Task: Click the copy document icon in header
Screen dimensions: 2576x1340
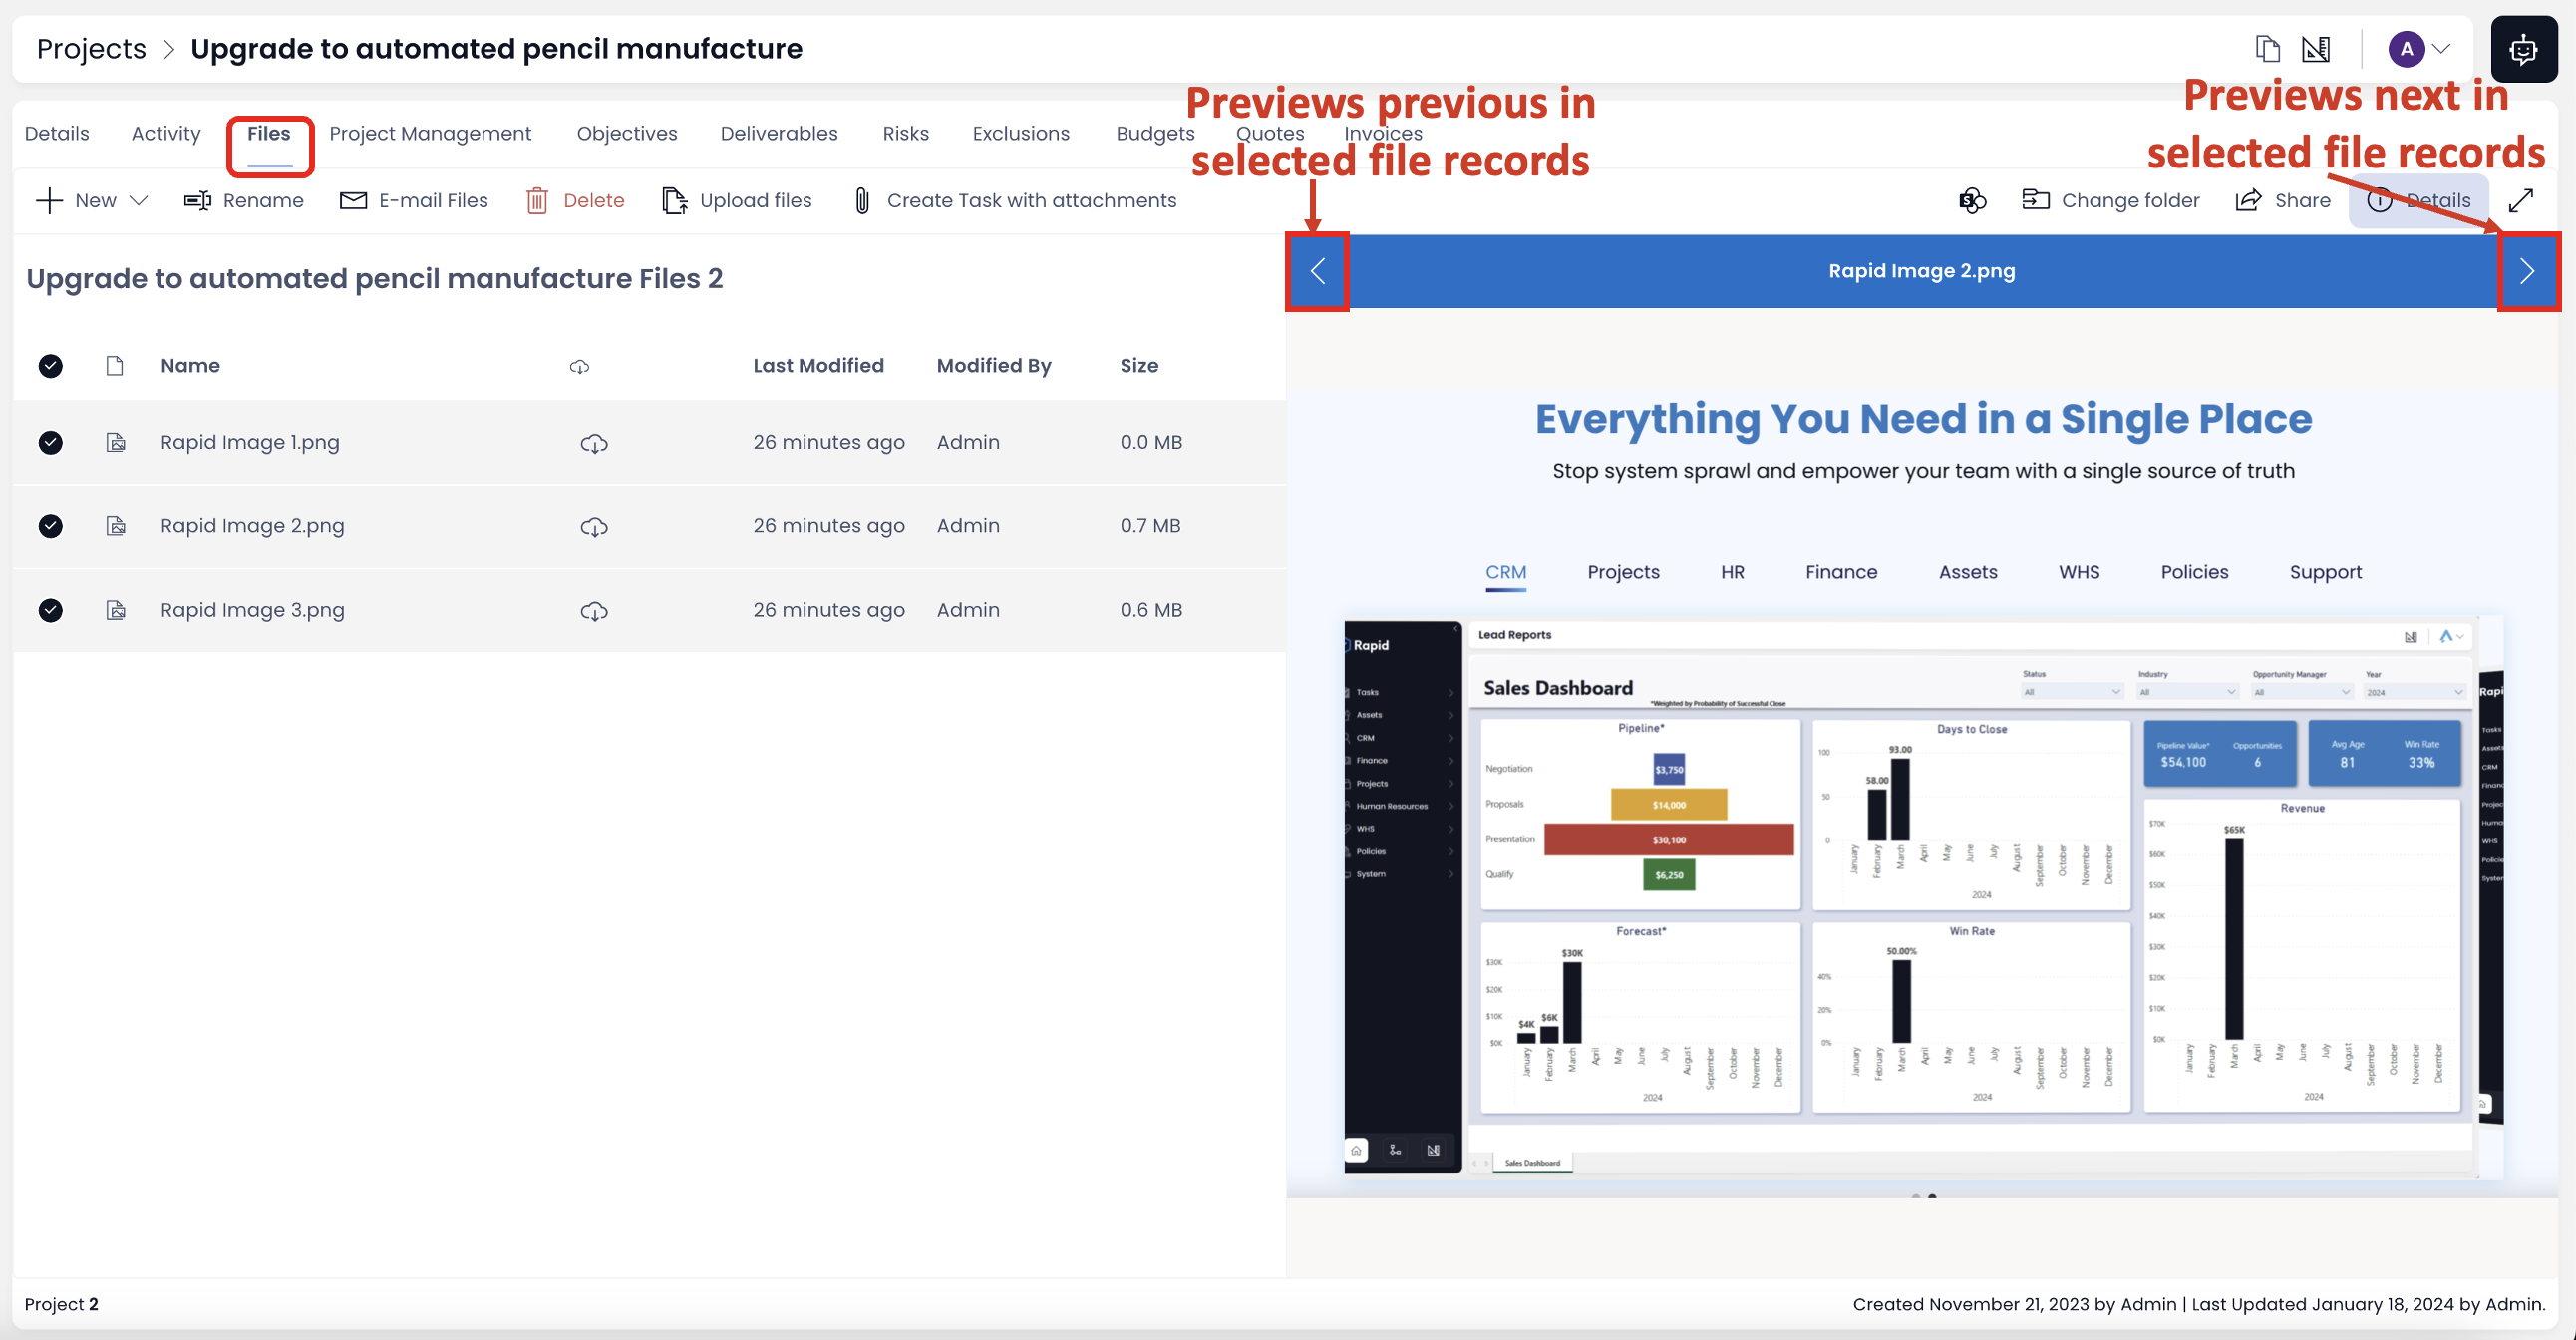Action: point(2267,48)
